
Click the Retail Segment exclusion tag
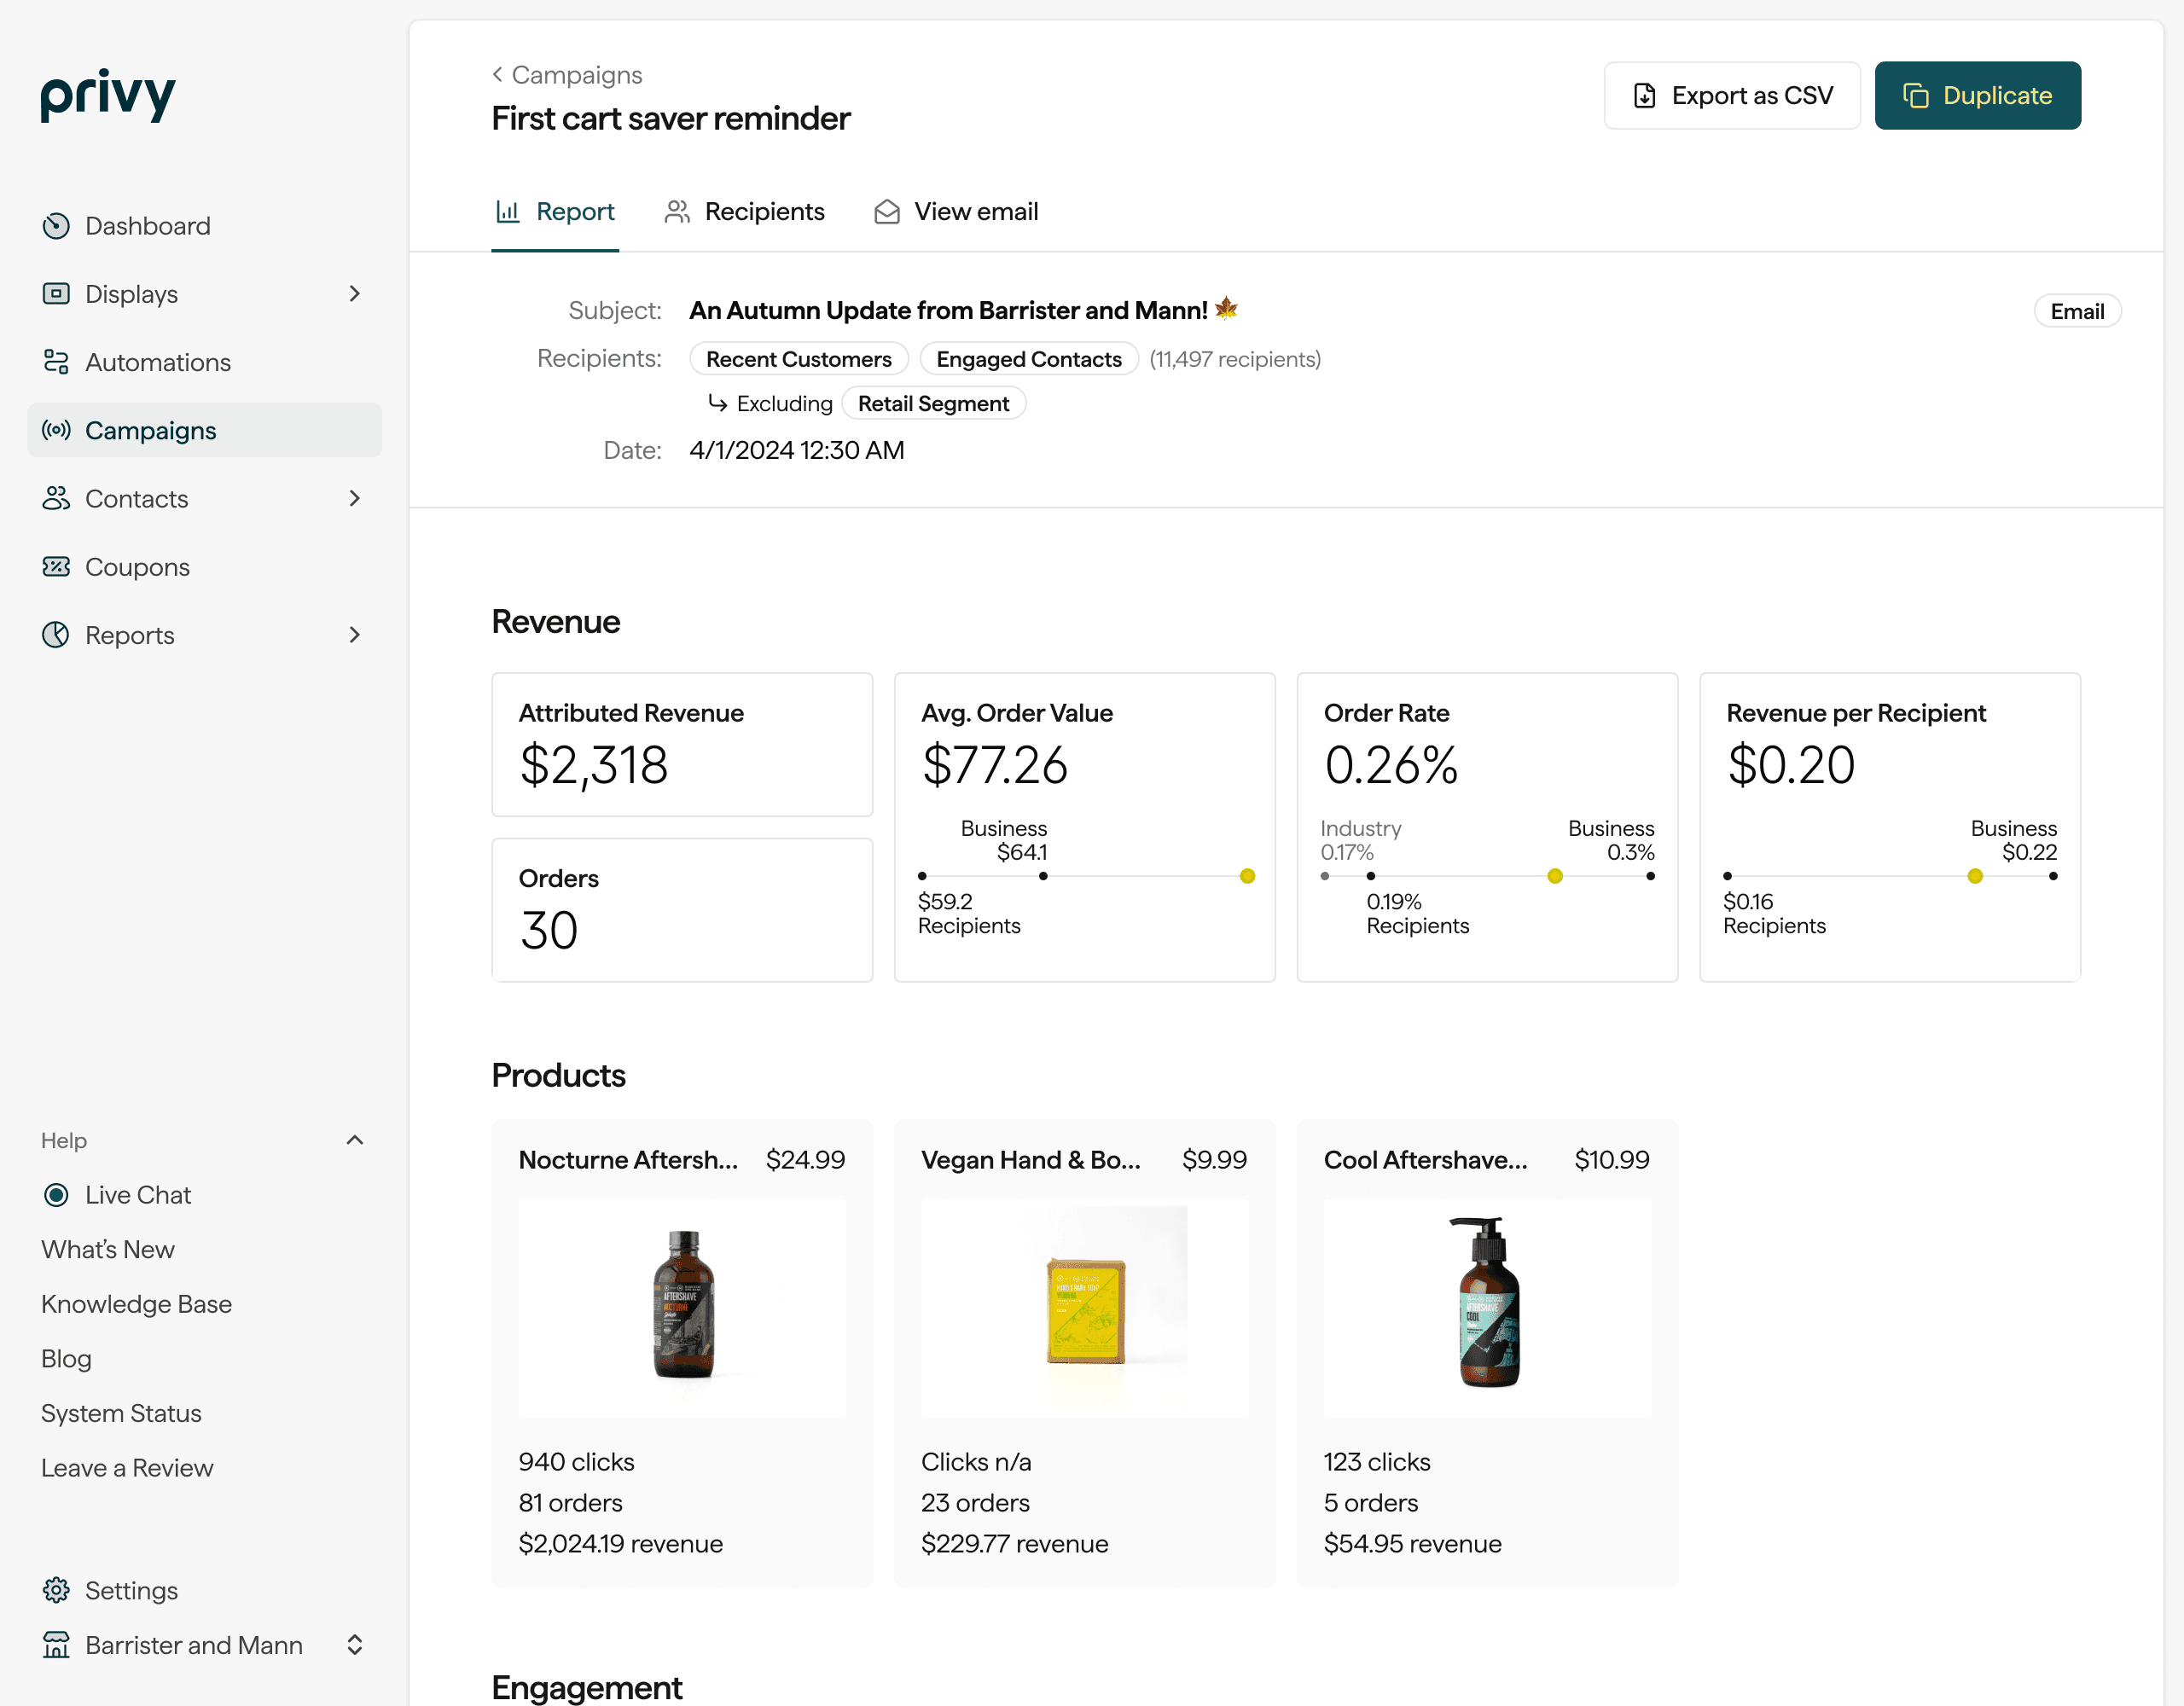(x=933, y=403)
